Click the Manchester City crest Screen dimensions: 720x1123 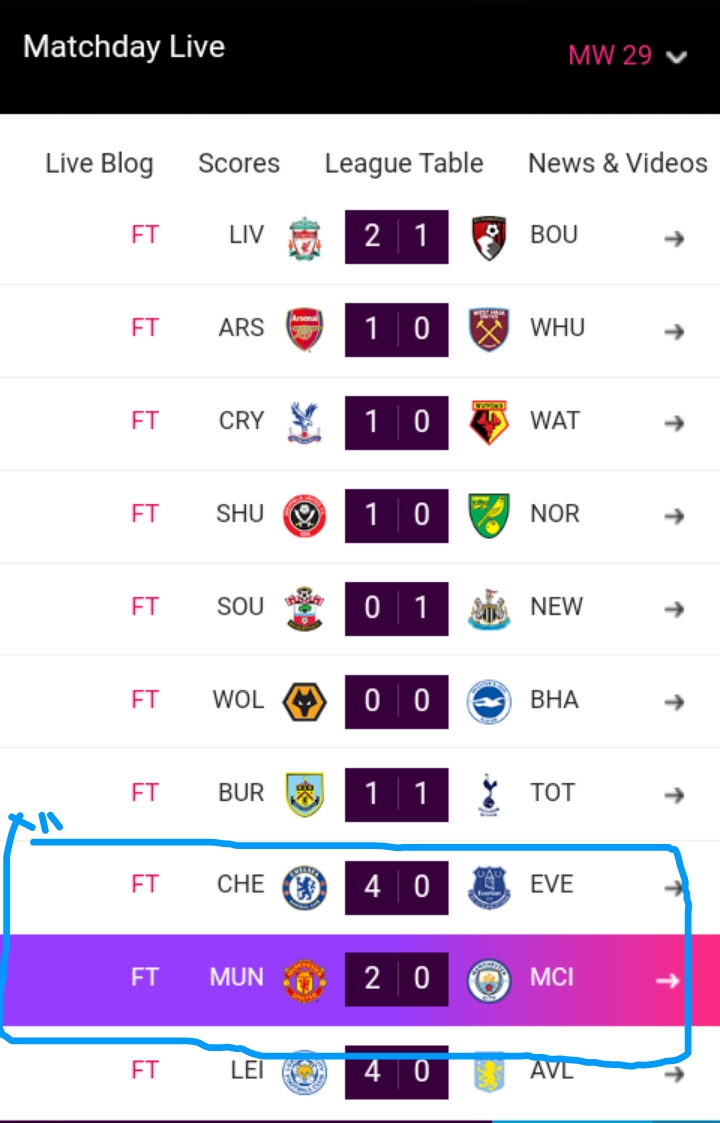point(489,979)
